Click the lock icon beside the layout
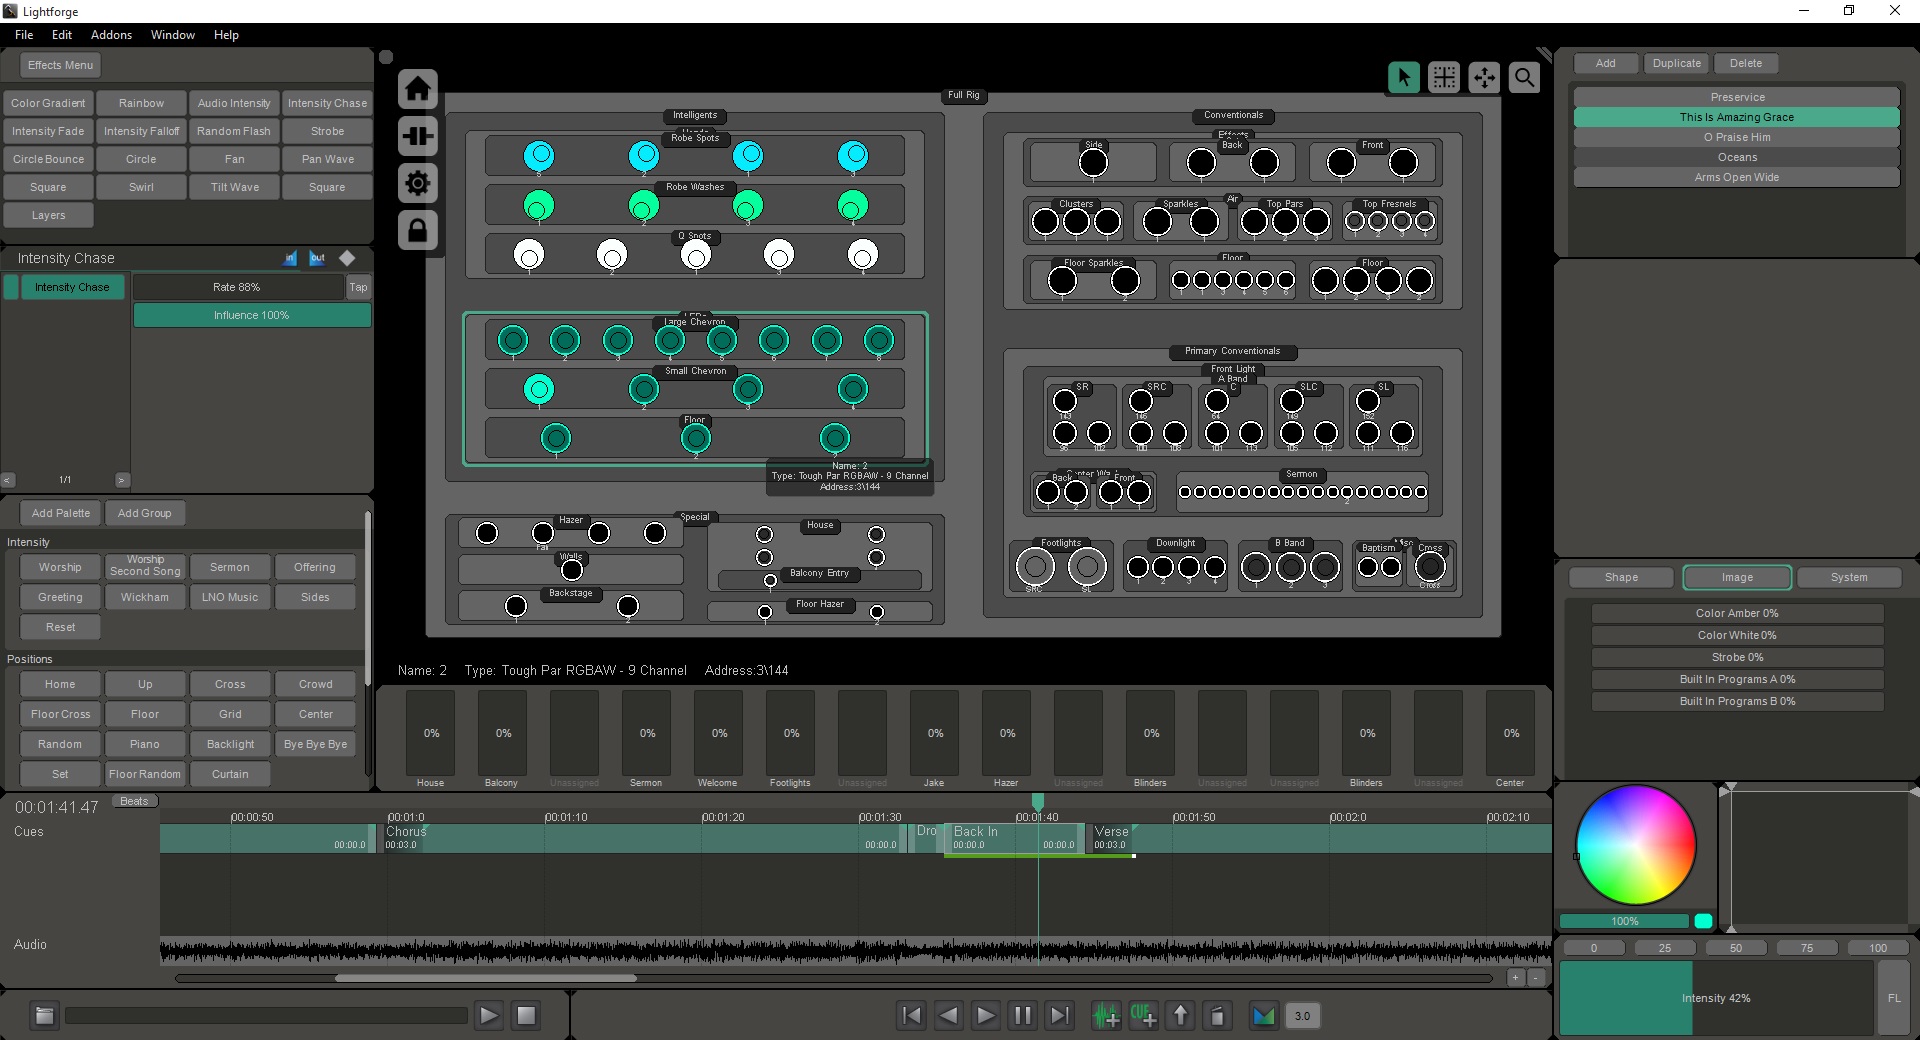Image resolution: width=1920 pixels, height=1040 pixels. 418,230
